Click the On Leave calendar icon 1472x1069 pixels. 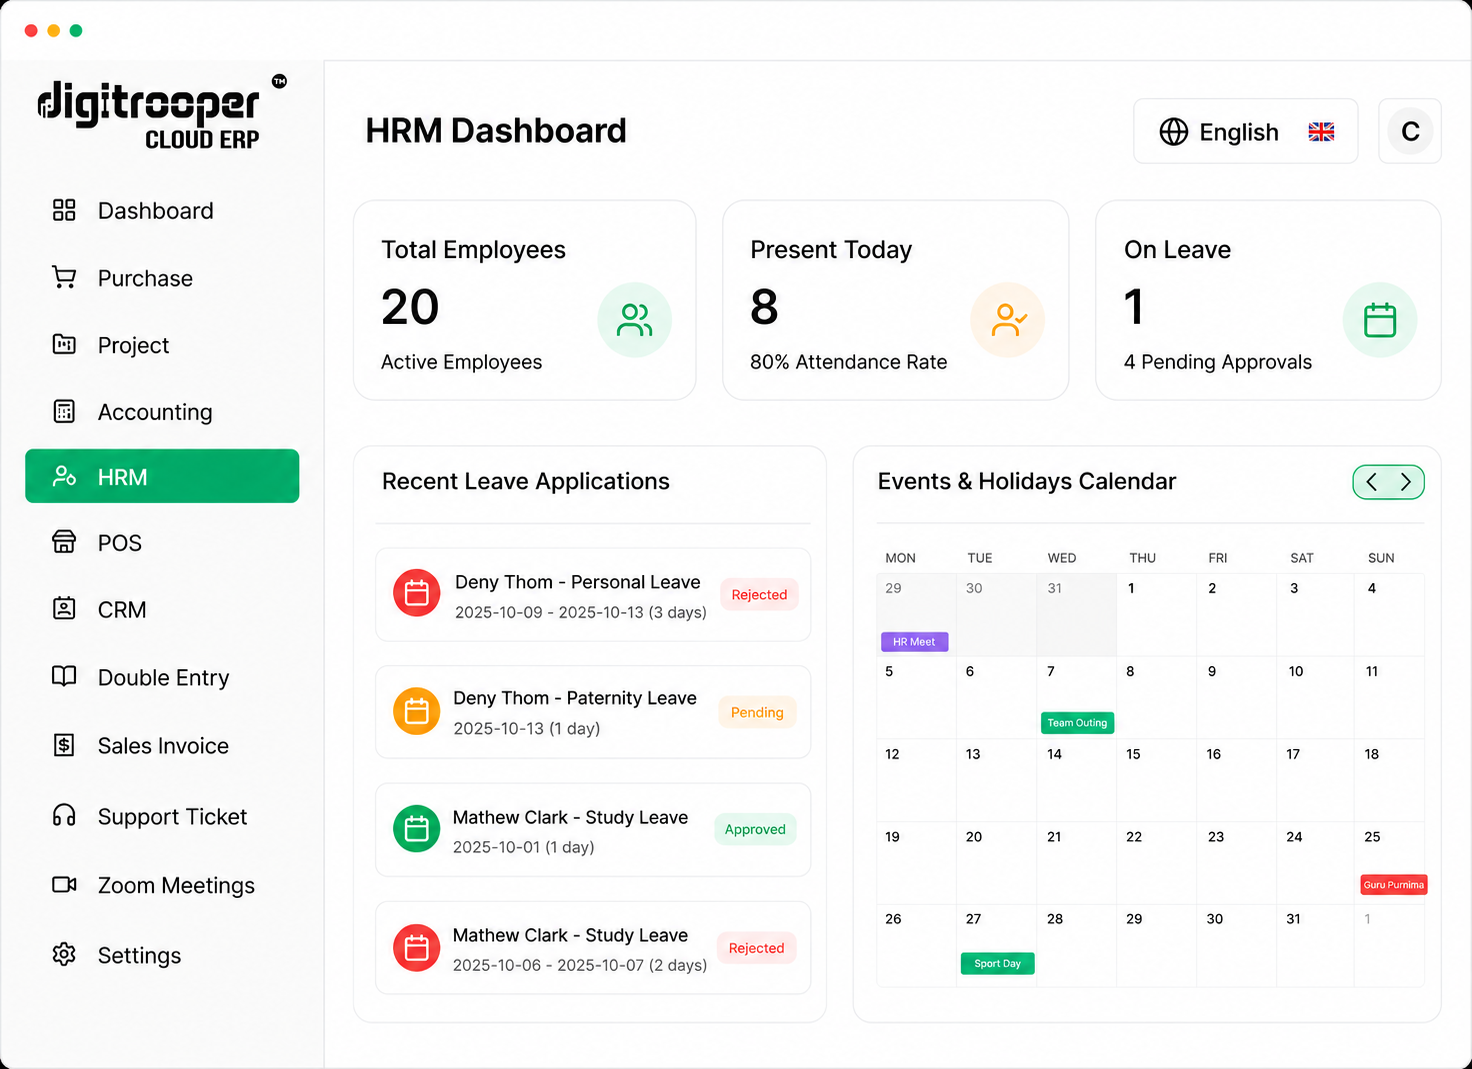[x=1380, y=320]
